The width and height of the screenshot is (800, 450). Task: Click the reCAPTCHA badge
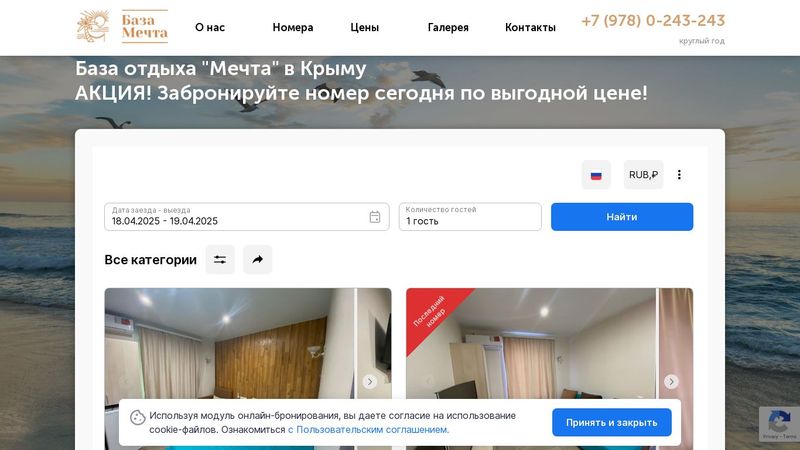[779, 423]
